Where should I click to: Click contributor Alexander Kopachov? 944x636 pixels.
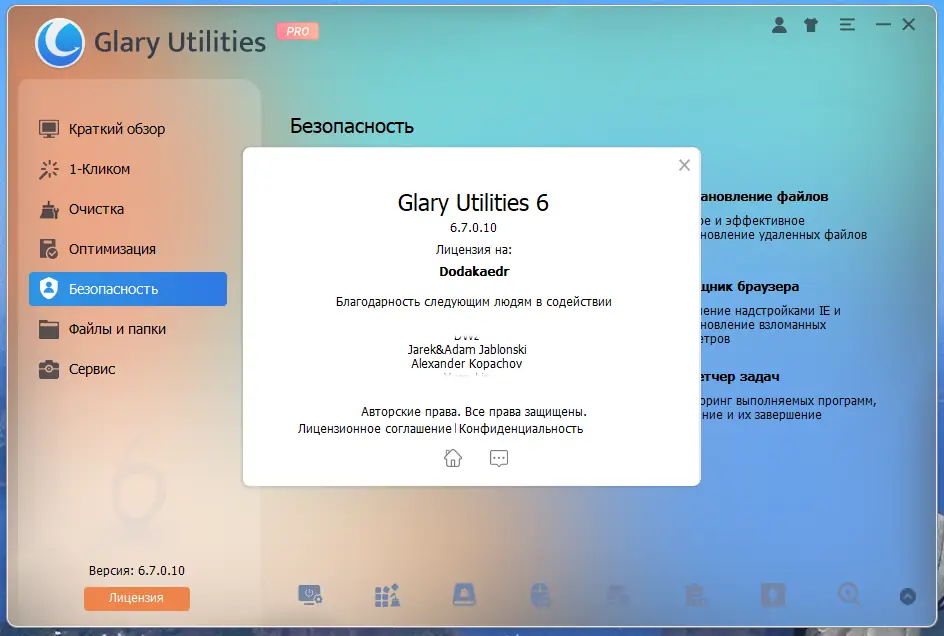tap(467, 364)
